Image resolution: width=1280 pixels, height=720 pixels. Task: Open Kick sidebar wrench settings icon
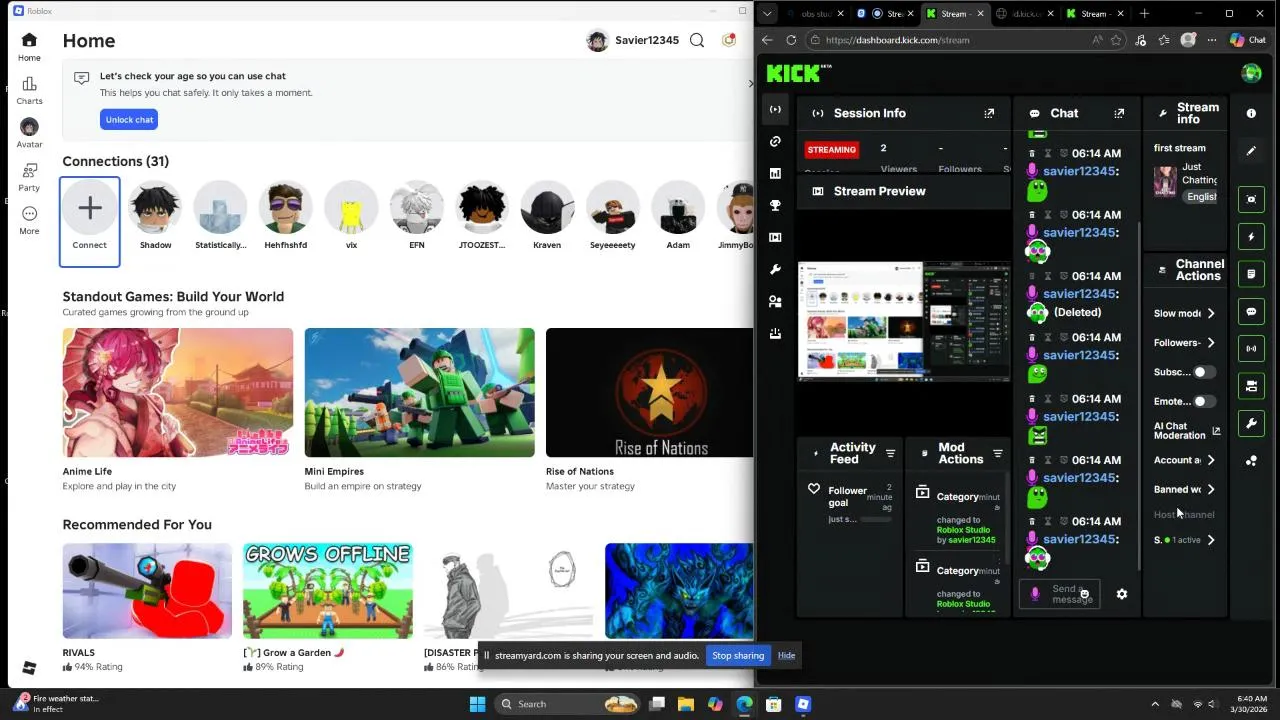tap(775, 269)
